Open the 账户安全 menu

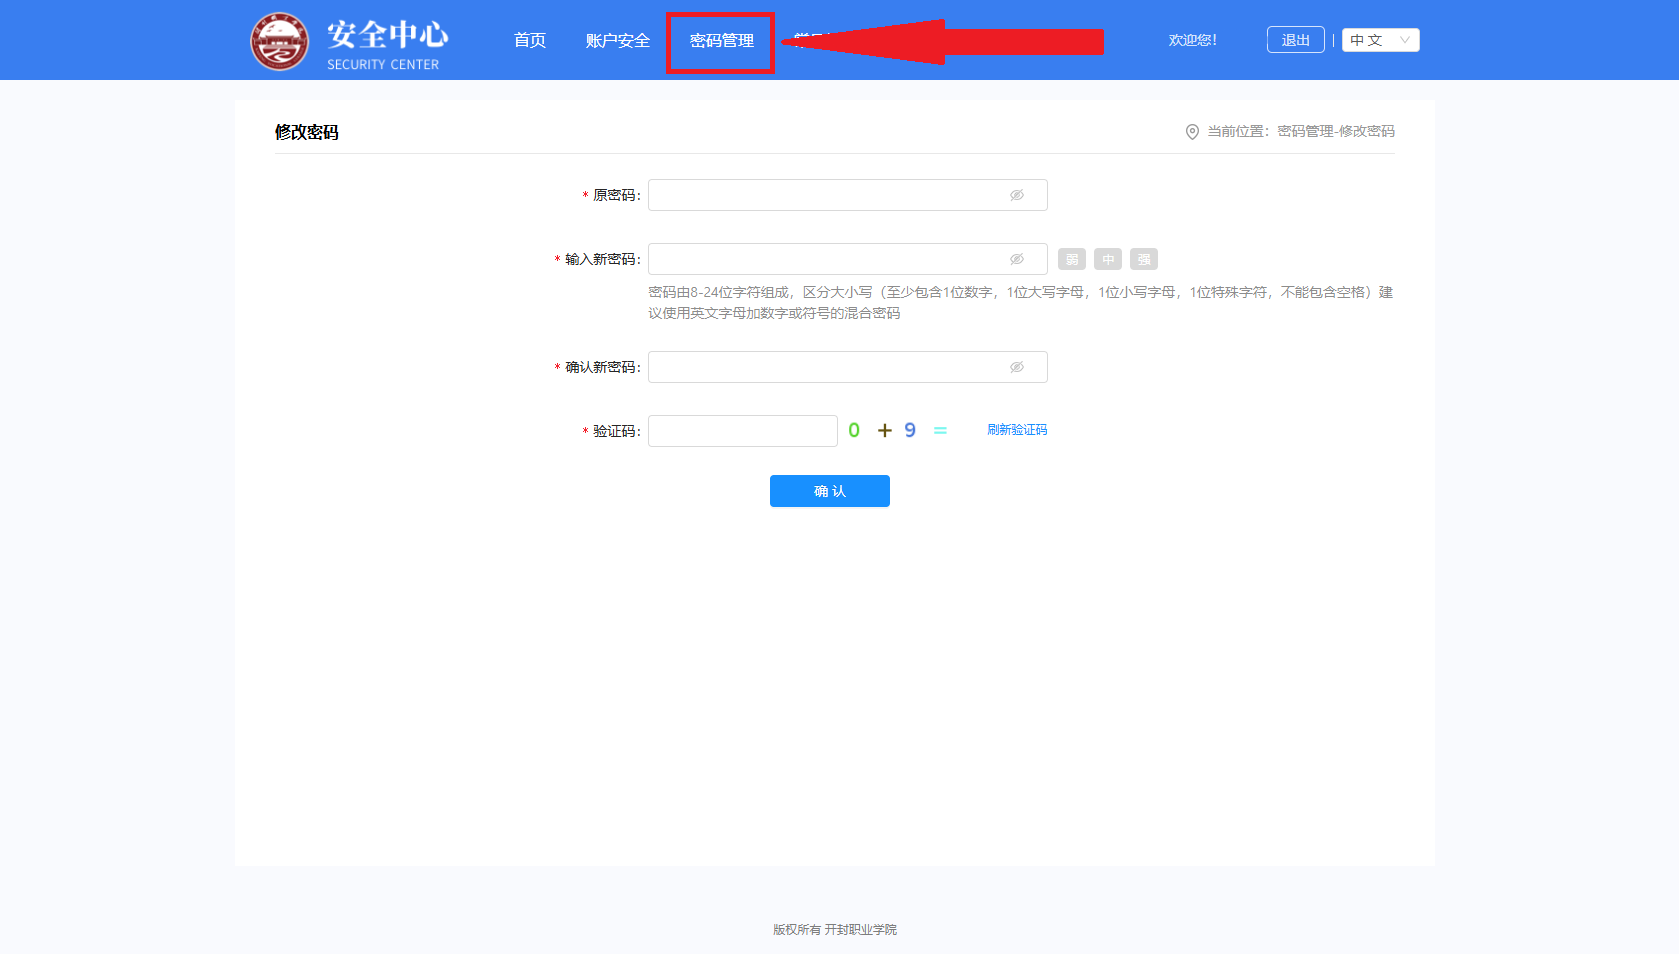click(617, 40)
